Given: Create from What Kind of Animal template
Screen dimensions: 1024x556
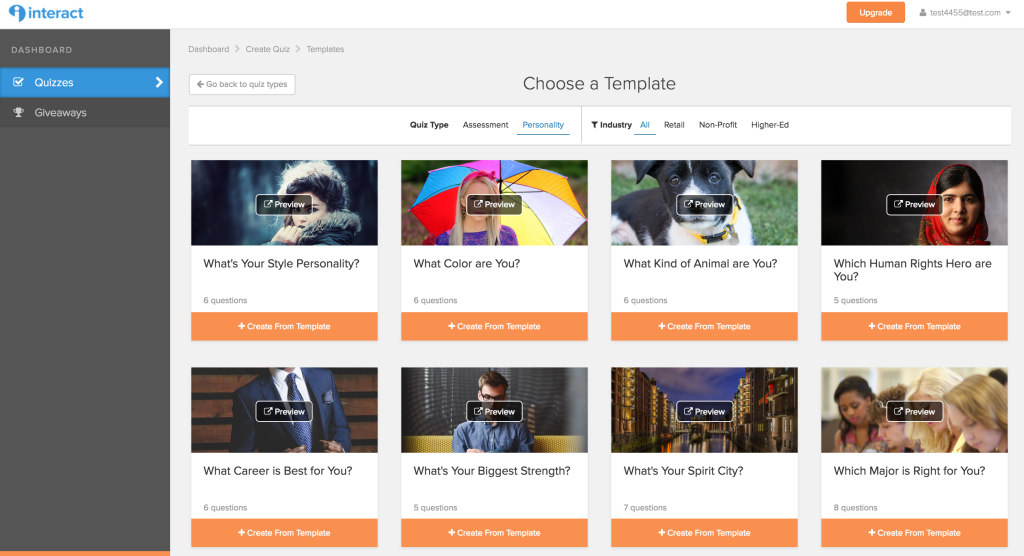Looking at the screenshot, I should 704,326.
